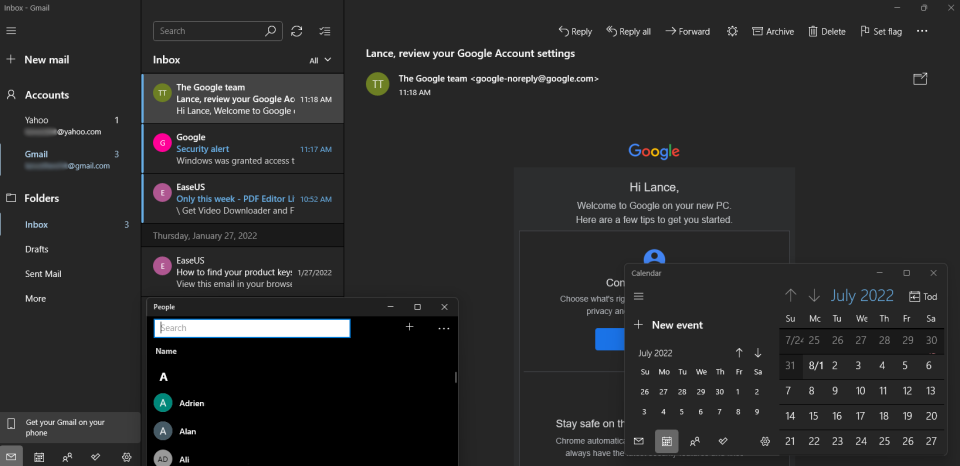Select contact Ali in People

[x=302, y=458]
